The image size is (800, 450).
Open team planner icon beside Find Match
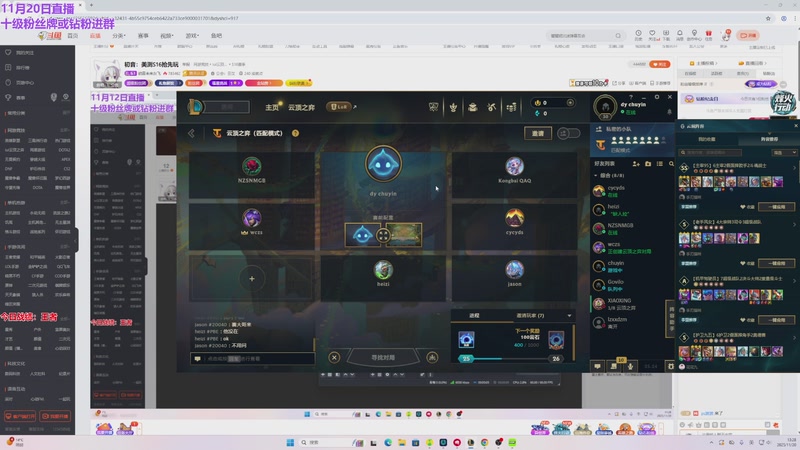pos(432,357)
